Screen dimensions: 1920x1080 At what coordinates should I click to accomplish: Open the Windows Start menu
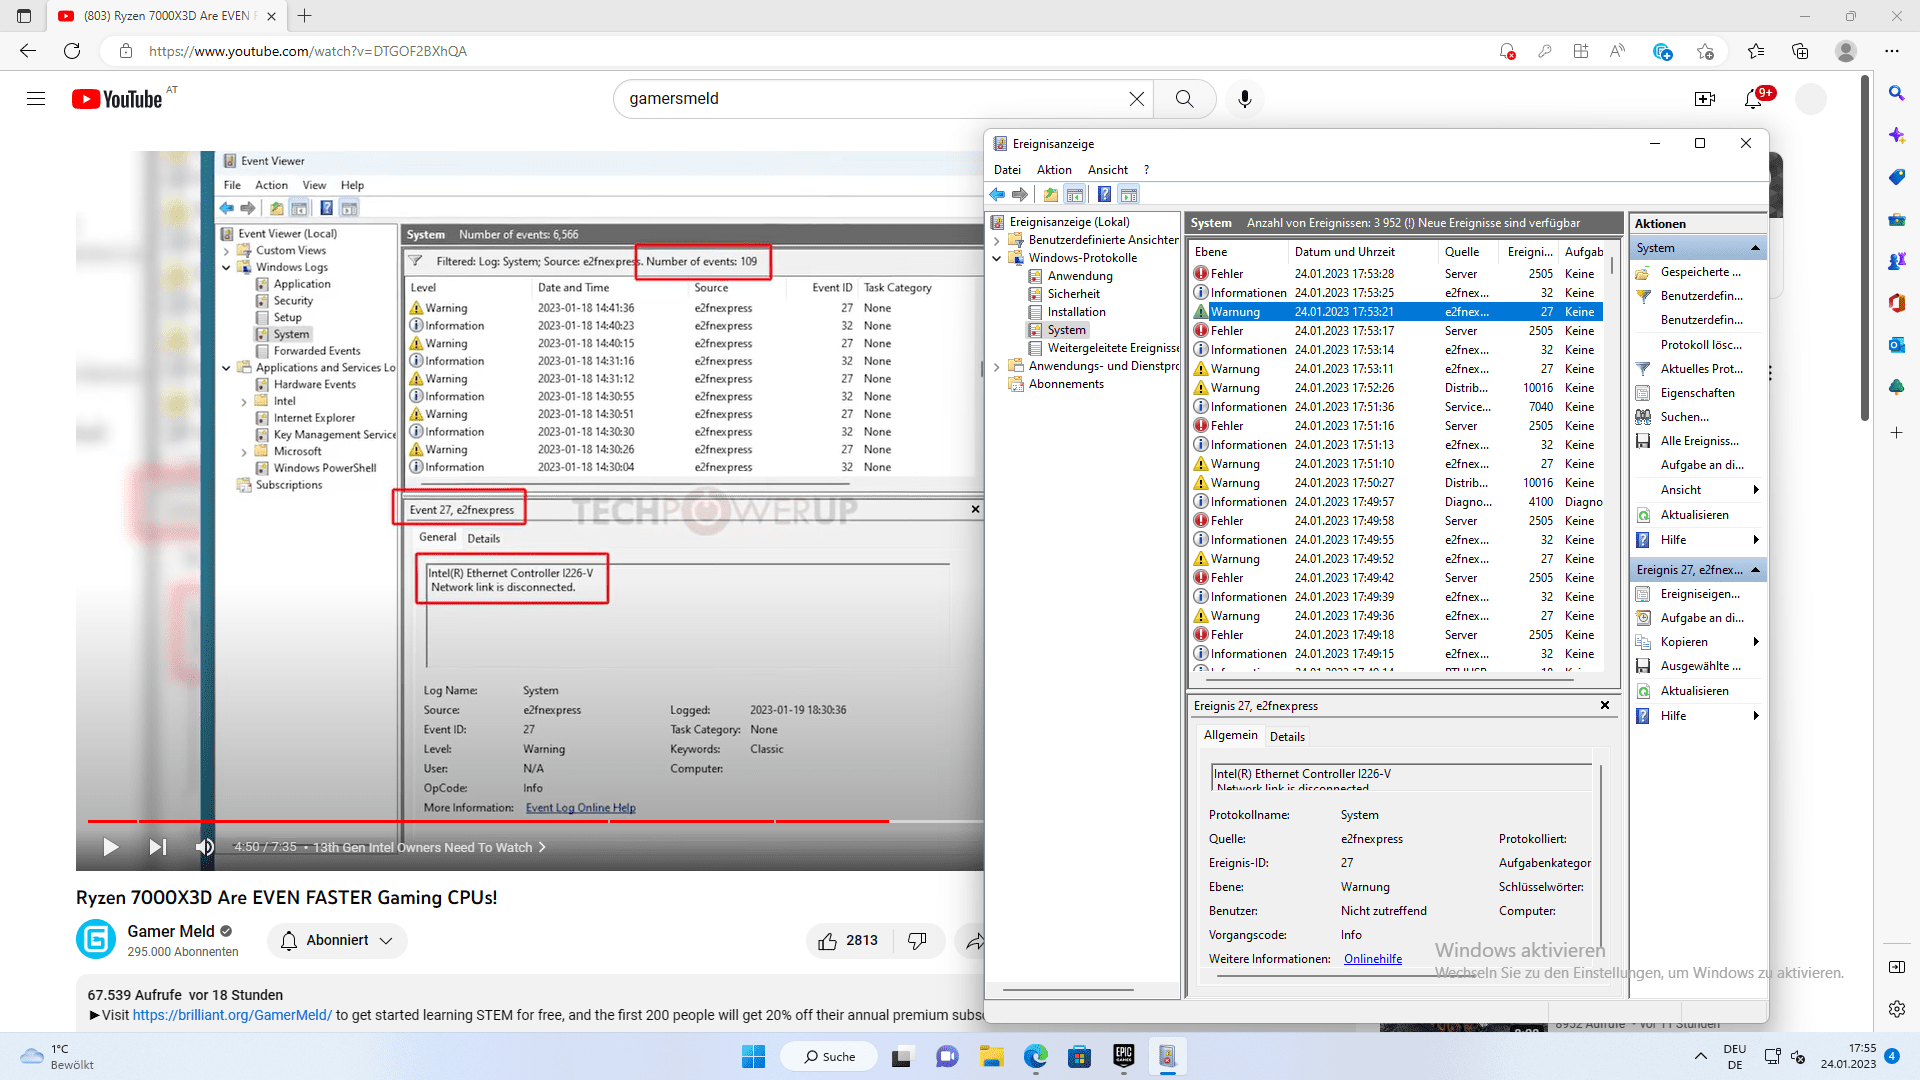(753, 1057)
